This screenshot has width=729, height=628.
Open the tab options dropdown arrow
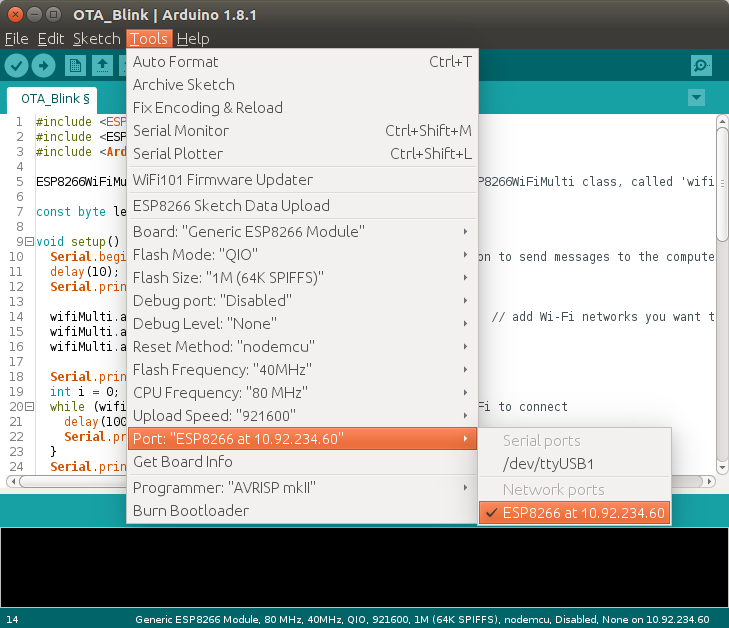(x=697, y=97)
